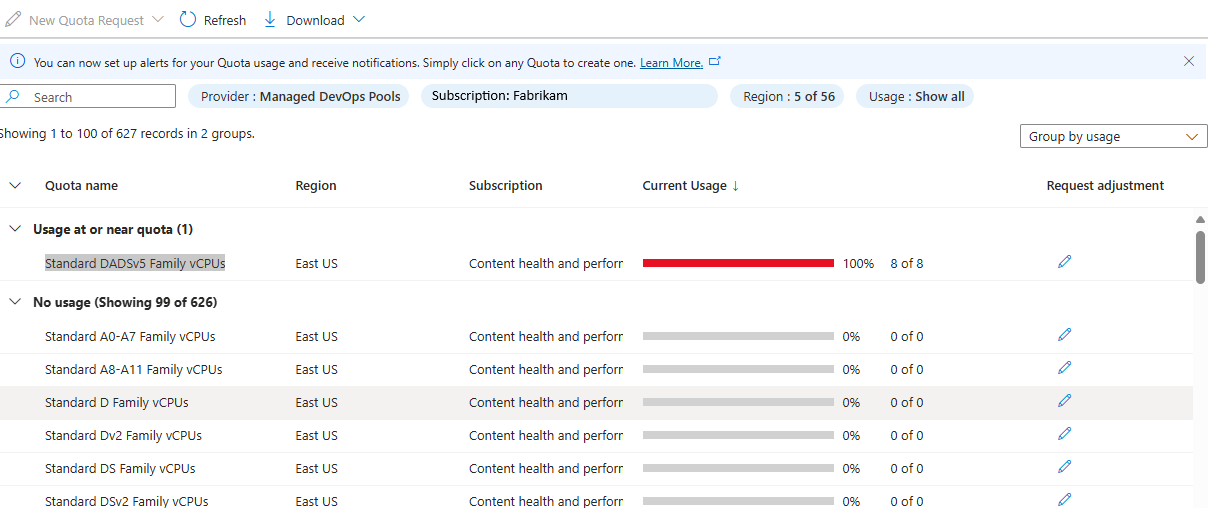Screen dimensions: 1212x508
Task: Click the scrollbar up arrow
Action: pyautogui.click(x=1200, y=220)
